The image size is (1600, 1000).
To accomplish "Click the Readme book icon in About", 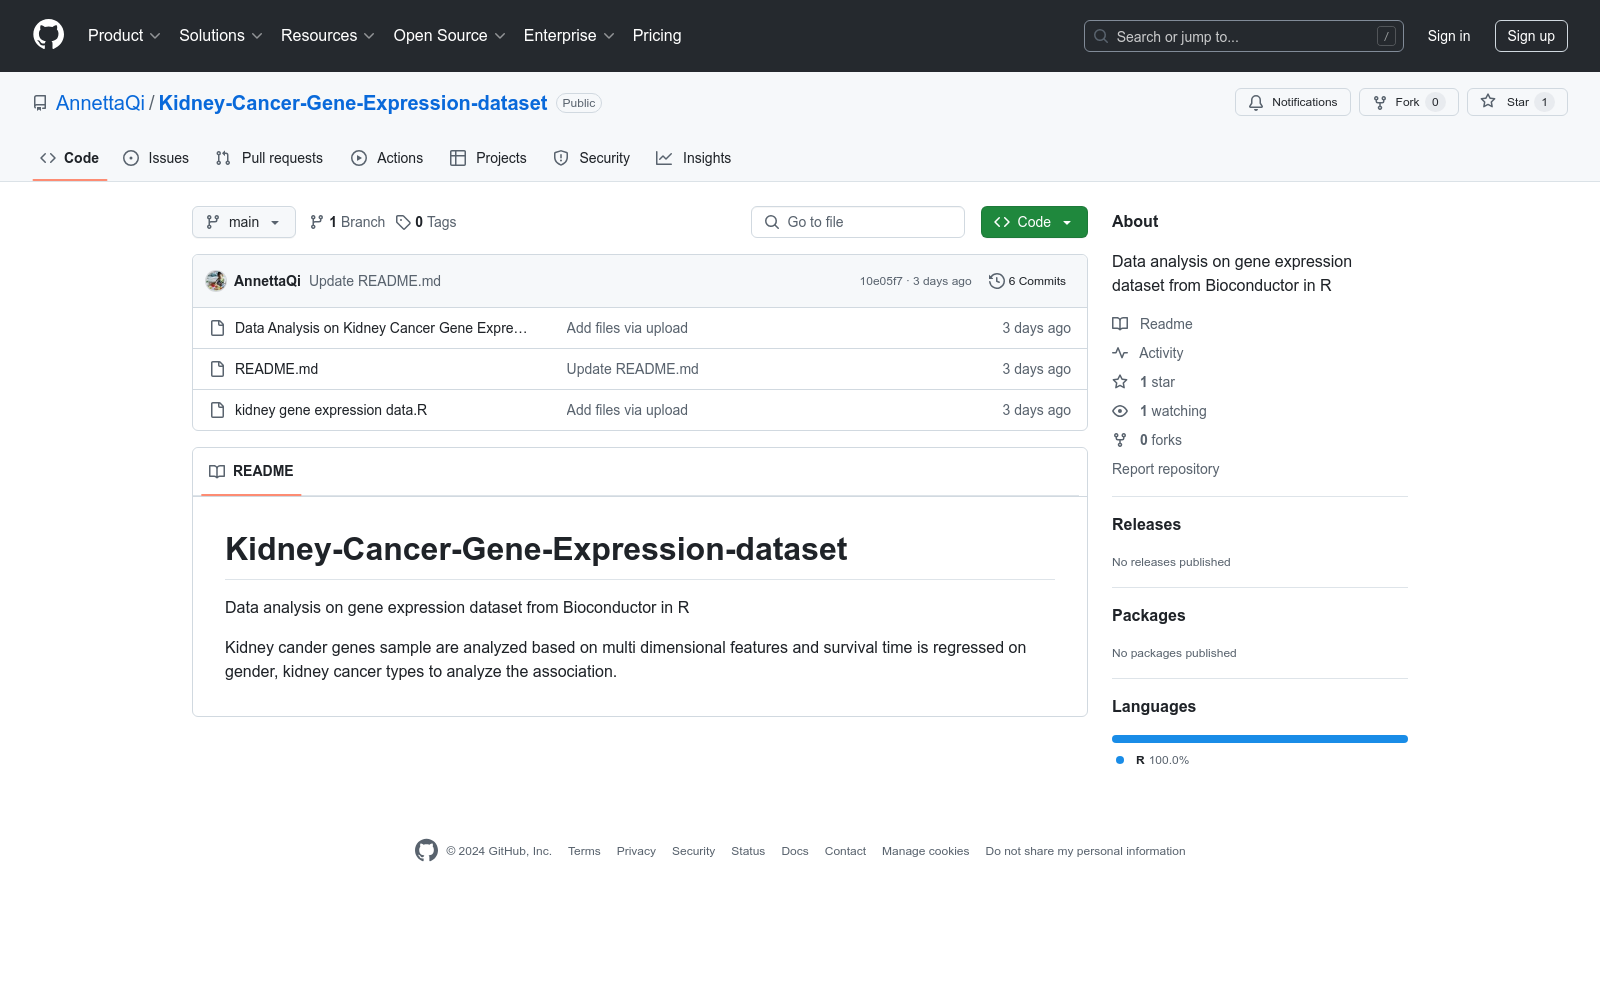I will [1120, 324].
